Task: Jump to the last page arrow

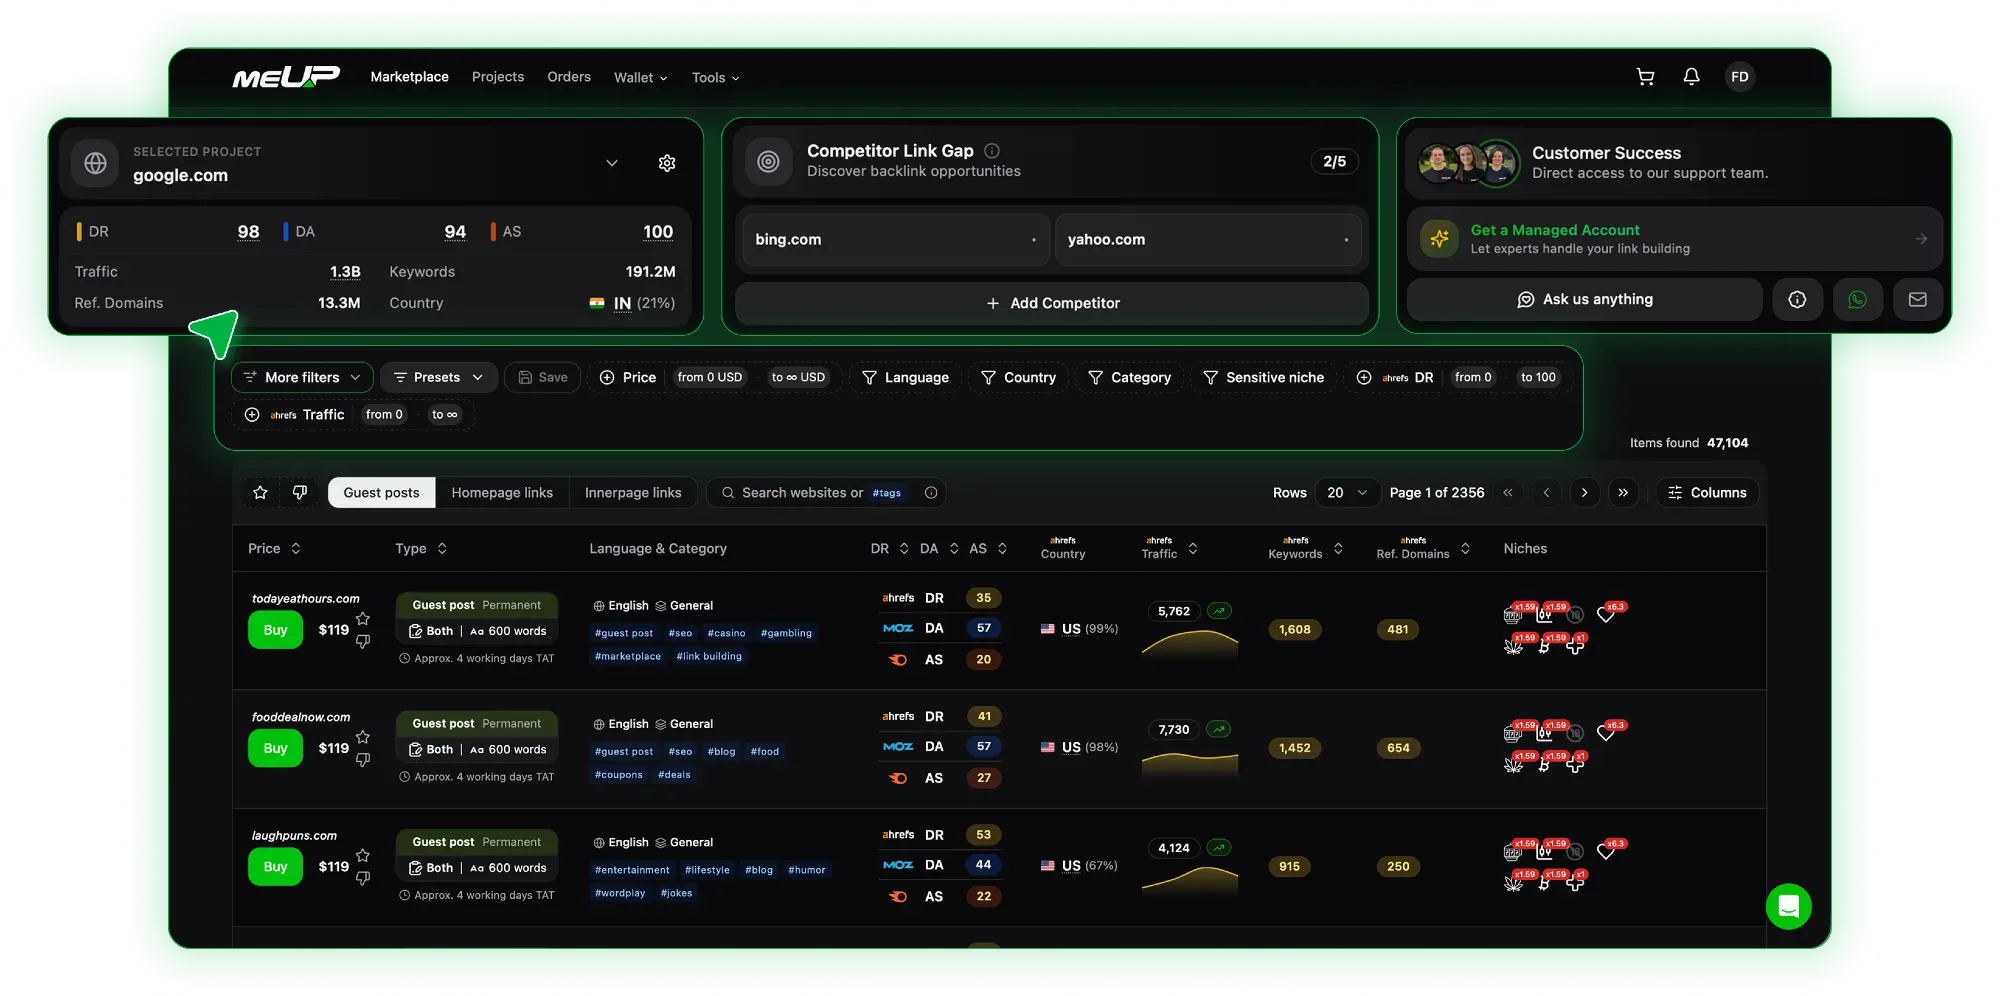Action: (x=1623, y=493)
